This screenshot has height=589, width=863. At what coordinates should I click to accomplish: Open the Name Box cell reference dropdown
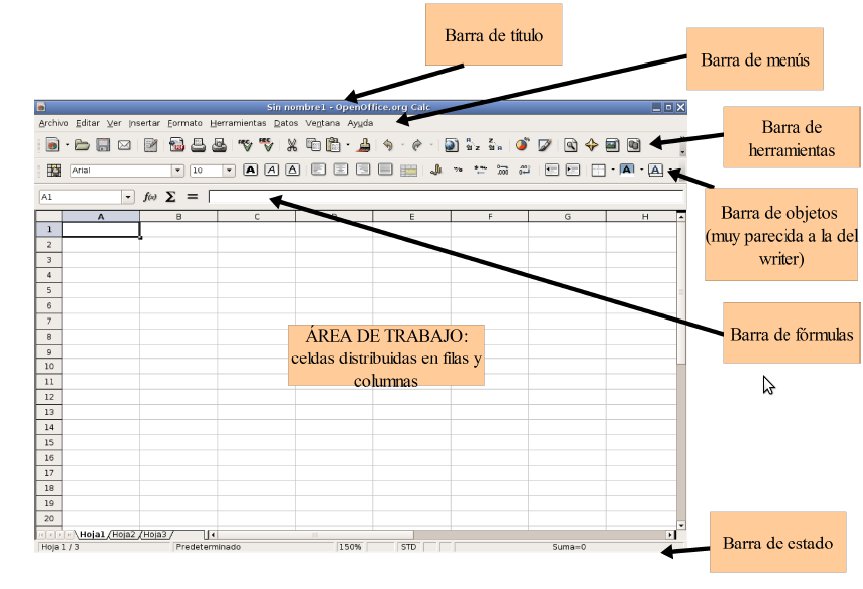[x=127, y=197]
